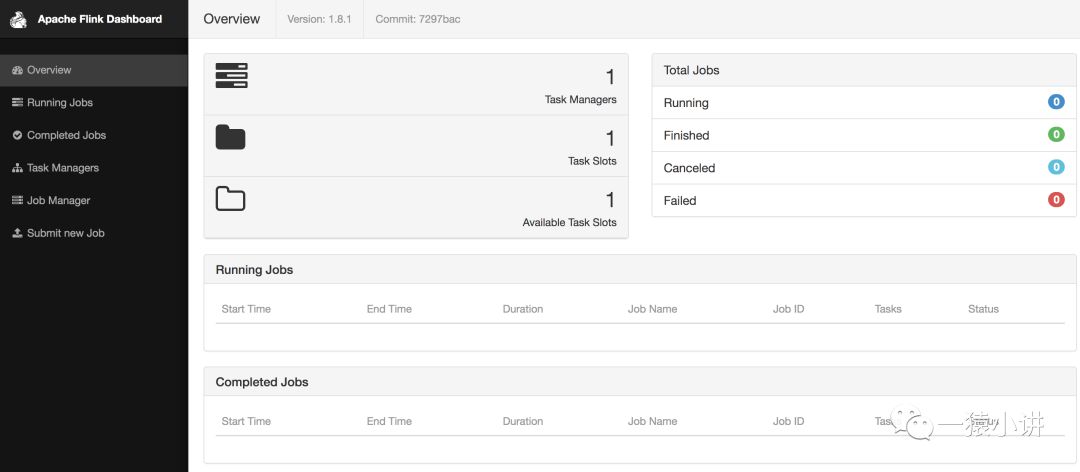
Task: Open Running Jobs in the sidebar
Action: point(94,103)
